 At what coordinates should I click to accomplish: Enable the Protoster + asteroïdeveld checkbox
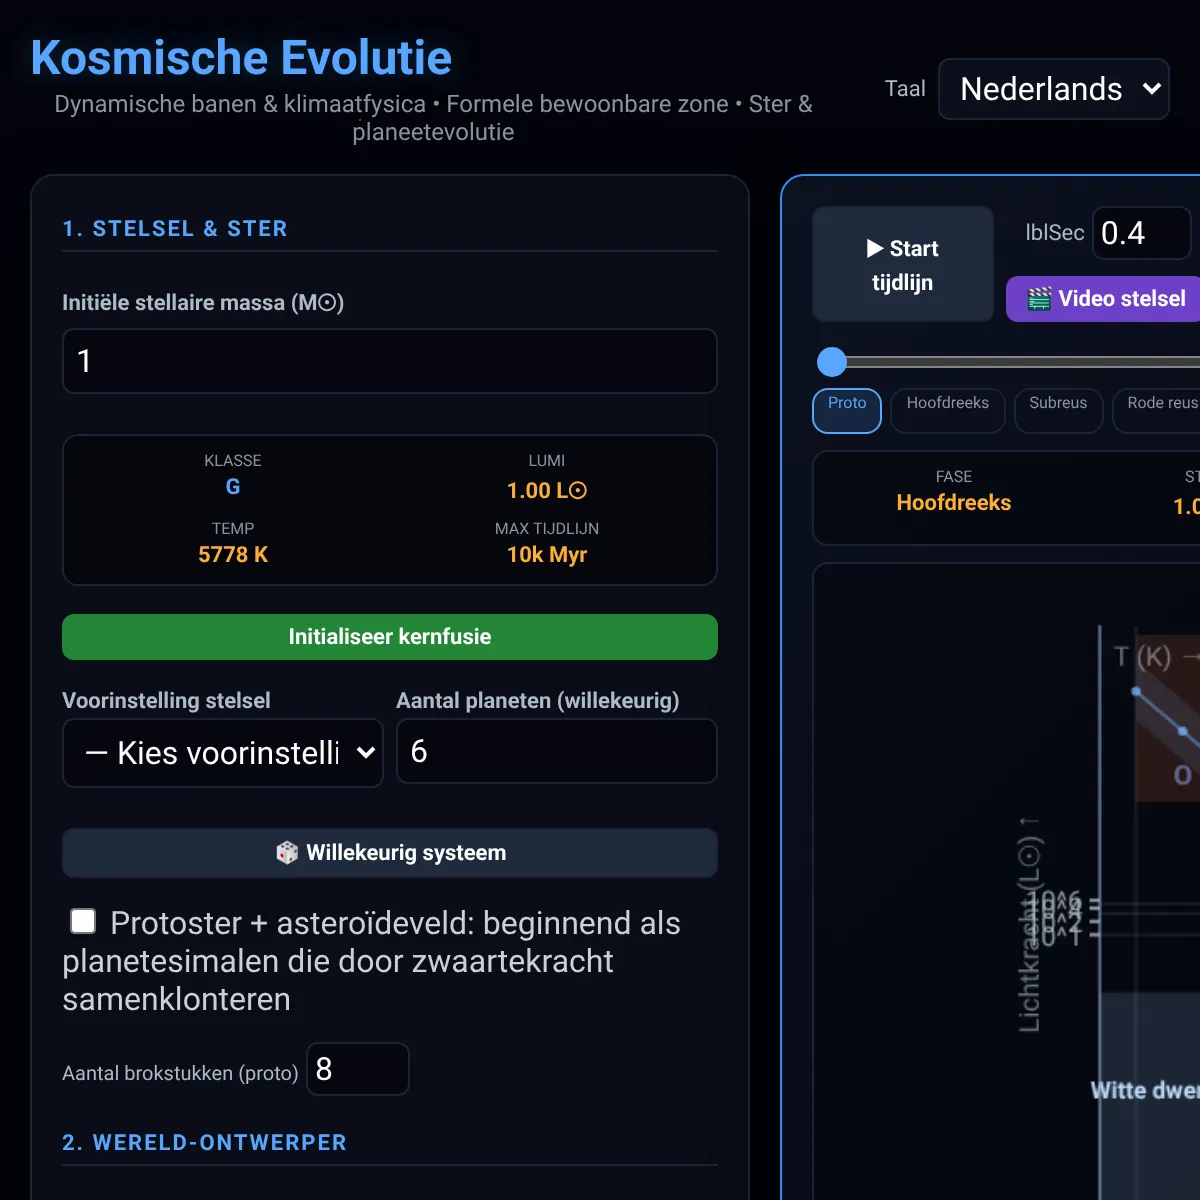pyautogui.click(x=83, y=921)
